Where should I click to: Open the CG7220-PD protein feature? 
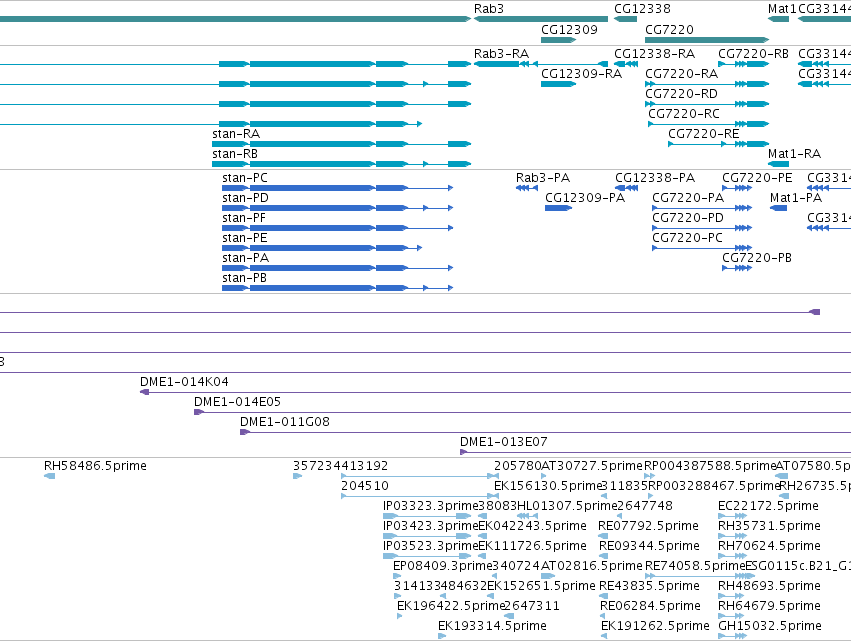click(702, 229)
